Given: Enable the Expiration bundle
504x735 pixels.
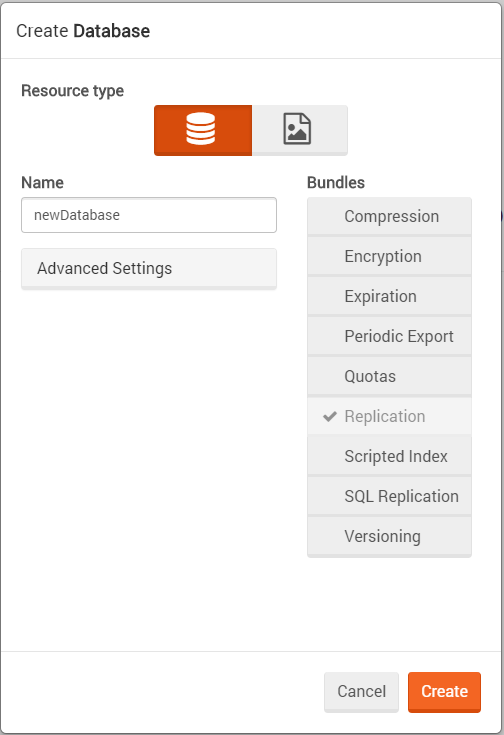Looking at the screenshot, I should tap(389, 296).
